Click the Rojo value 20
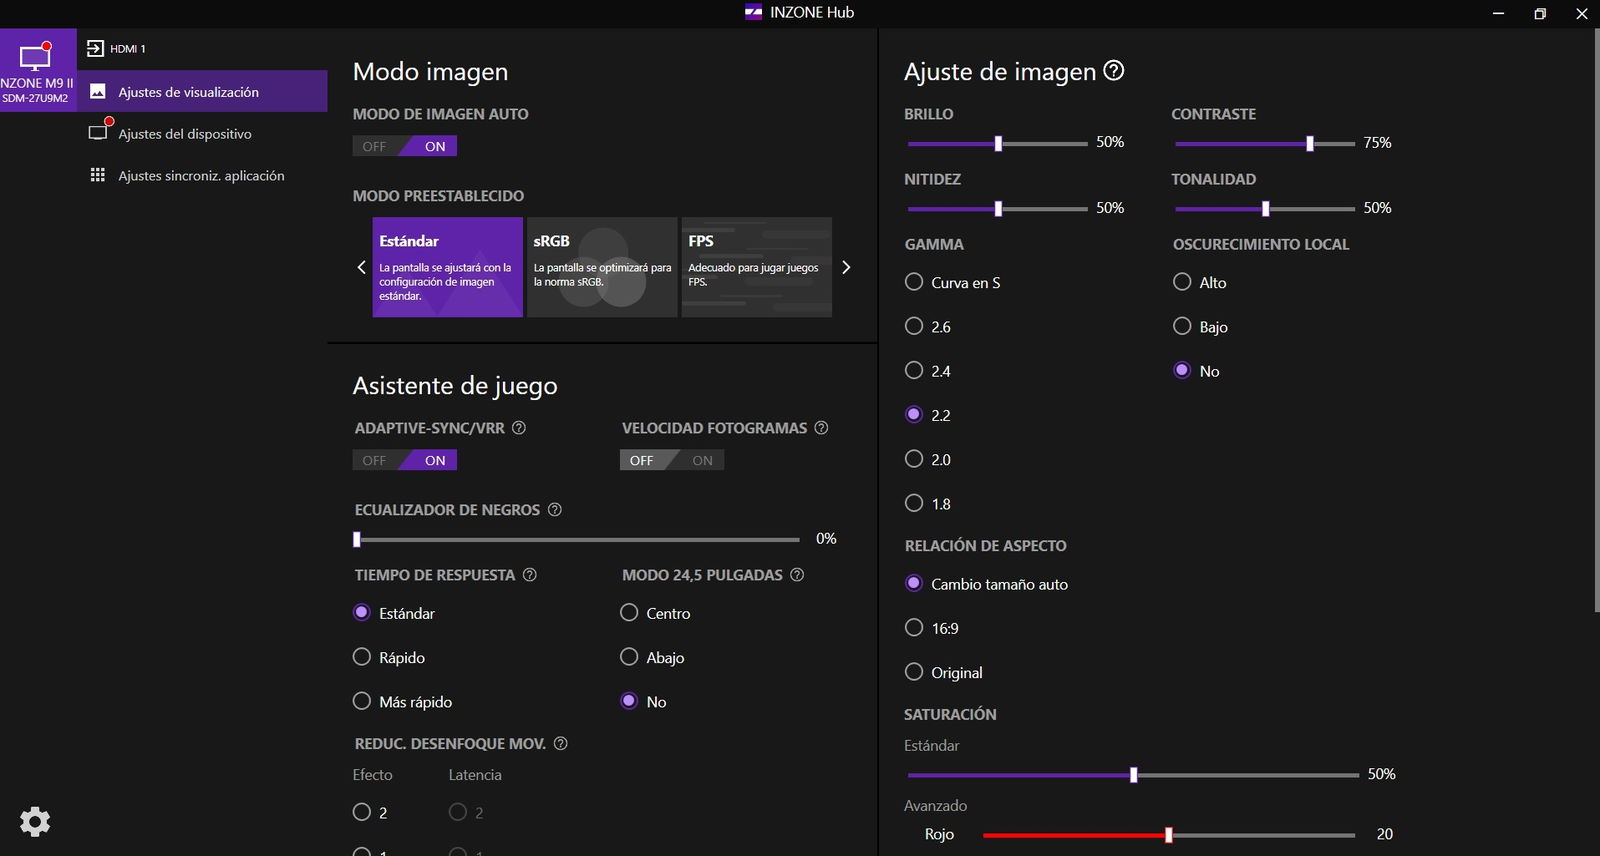 [x=1385, y=834]
